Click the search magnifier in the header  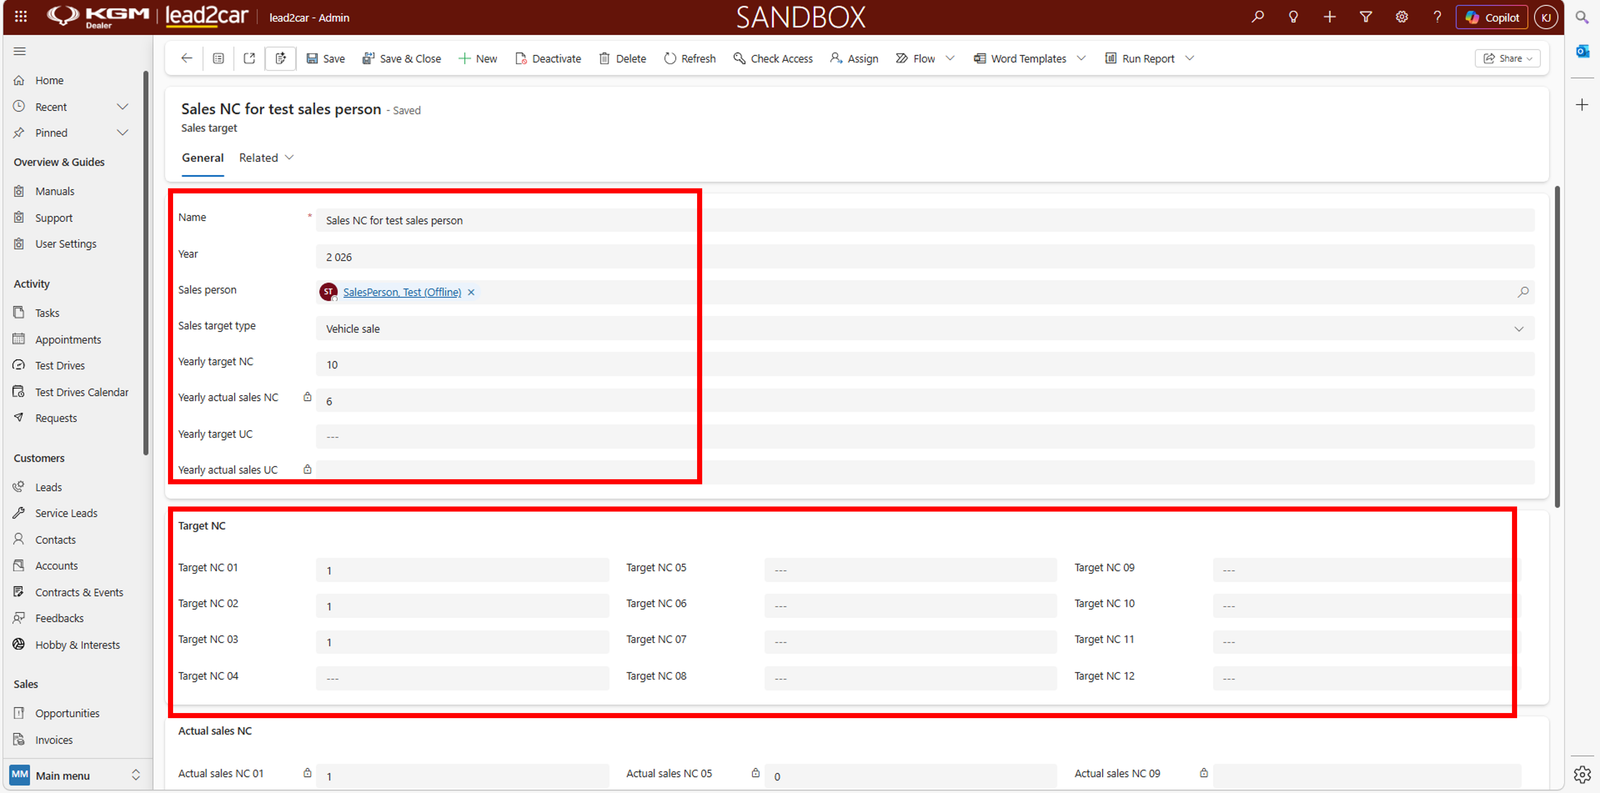point(1258,17)
